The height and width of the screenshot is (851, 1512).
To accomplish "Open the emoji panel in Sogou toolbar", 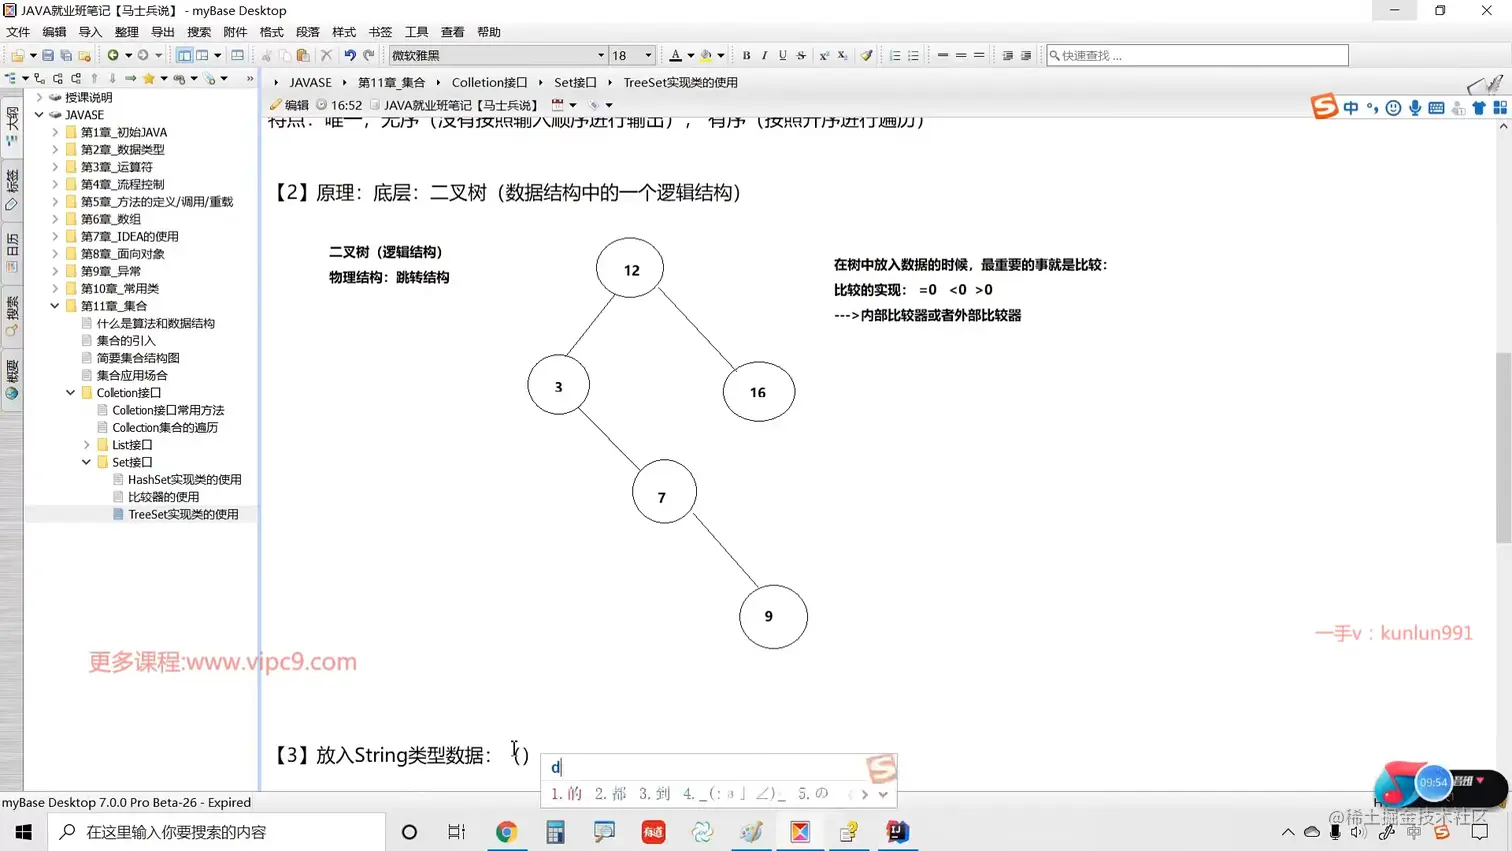I will point(1393,107).
